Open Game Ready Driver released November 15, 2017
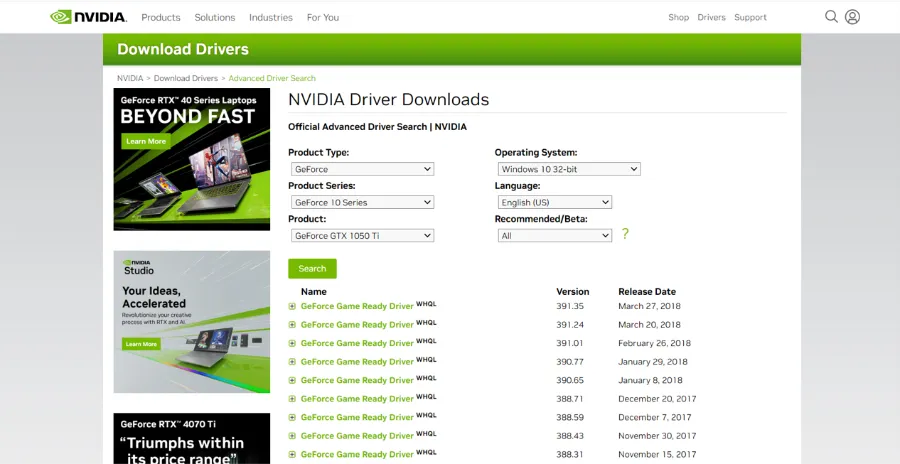 point(357,454)
